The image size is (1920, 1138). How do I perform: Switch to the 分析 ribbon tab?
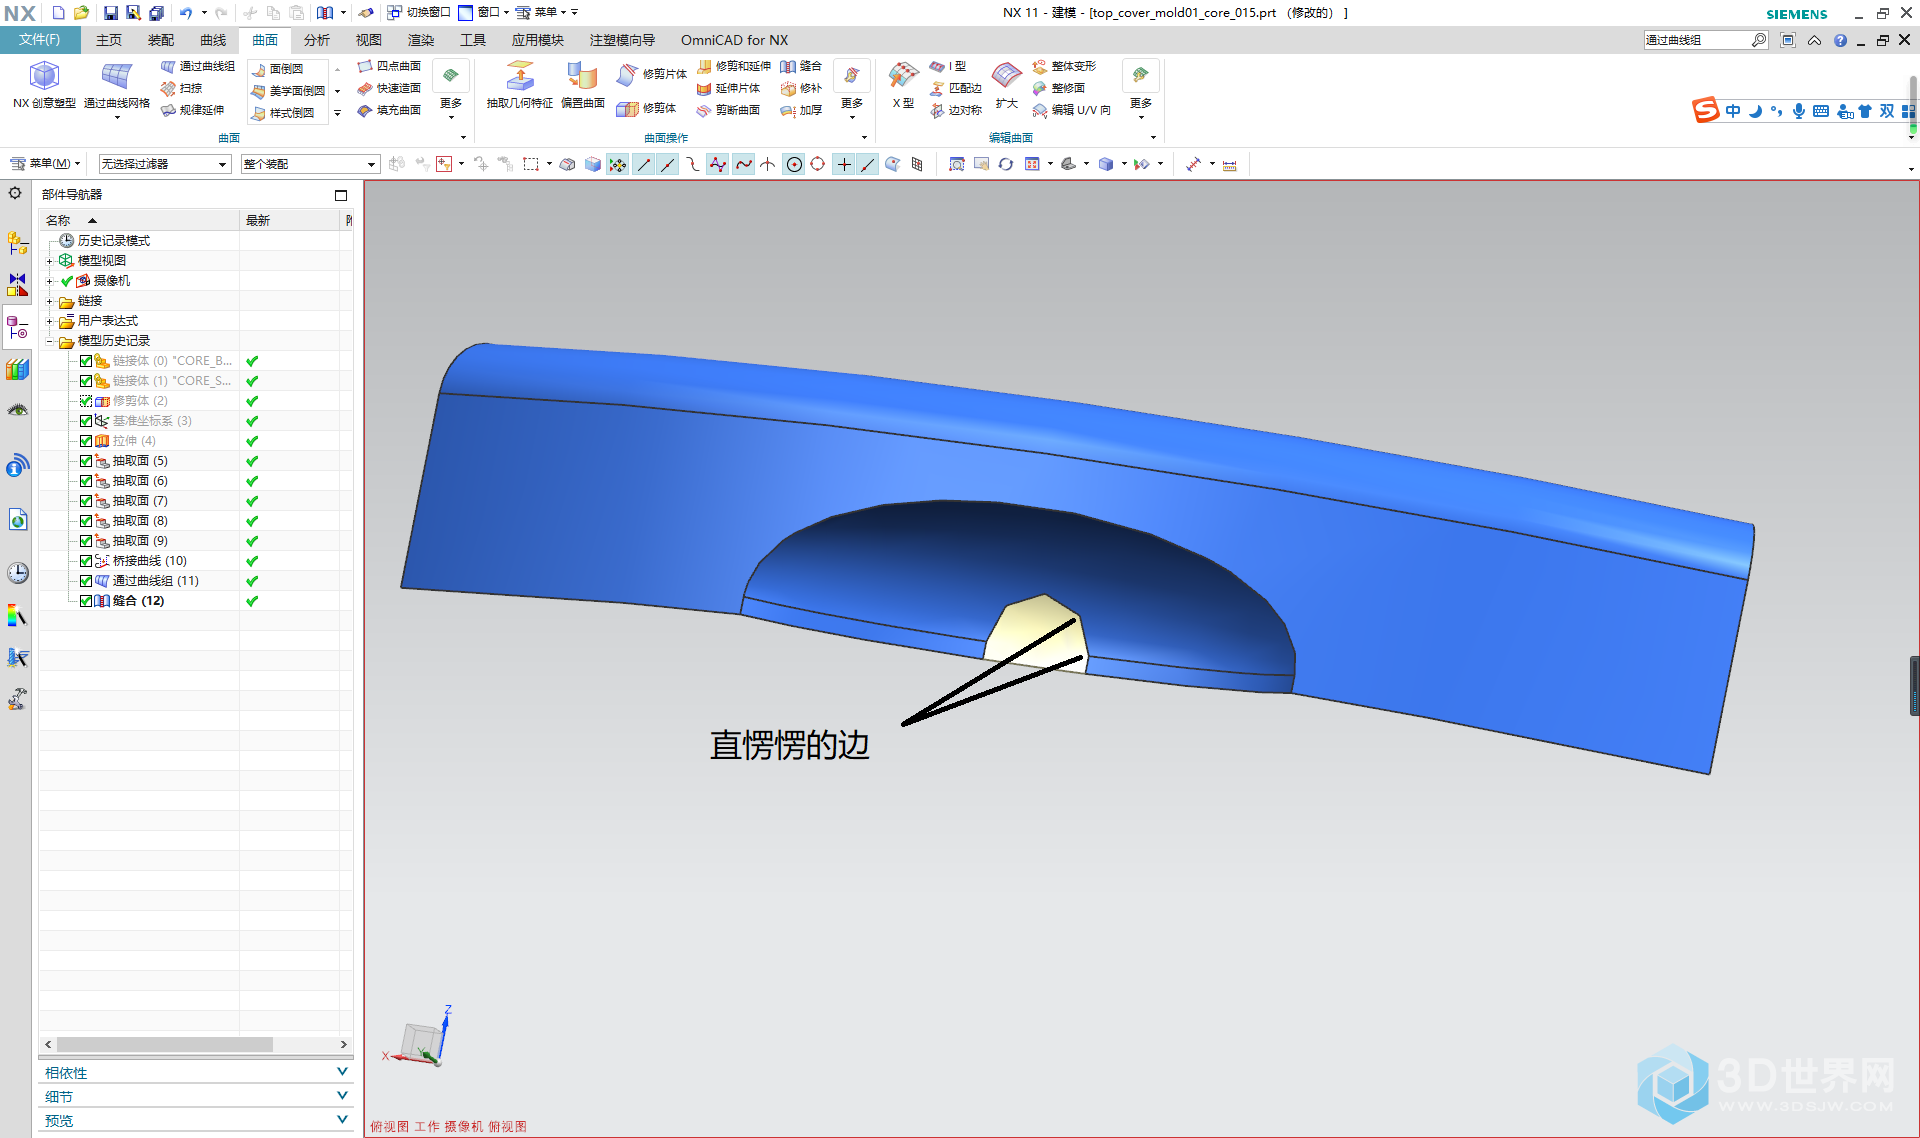[x=317, y=40]
